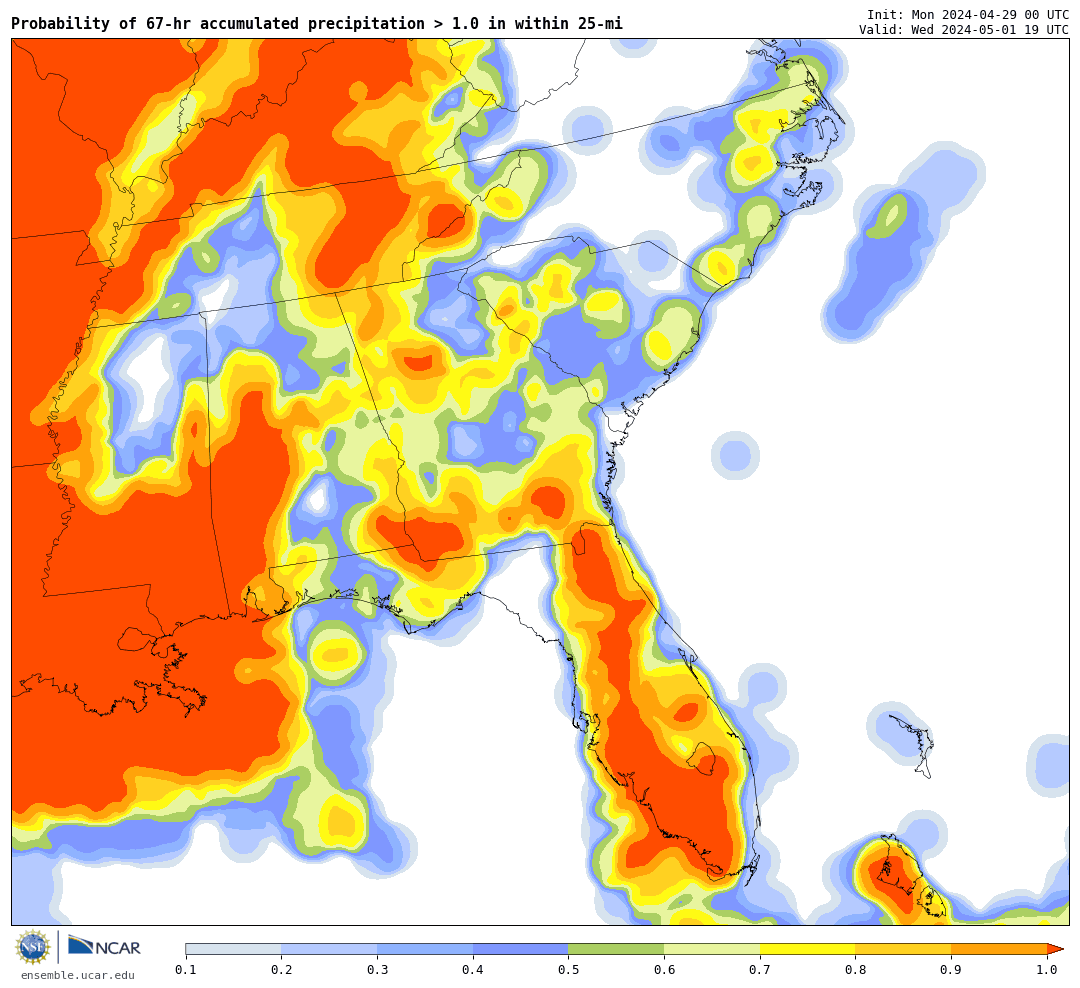Click the Valid: Wed 2024-05-01 19 UTC text
Image resolution: width=1080 pixels, height=988 pixels.
coord(964,30)
